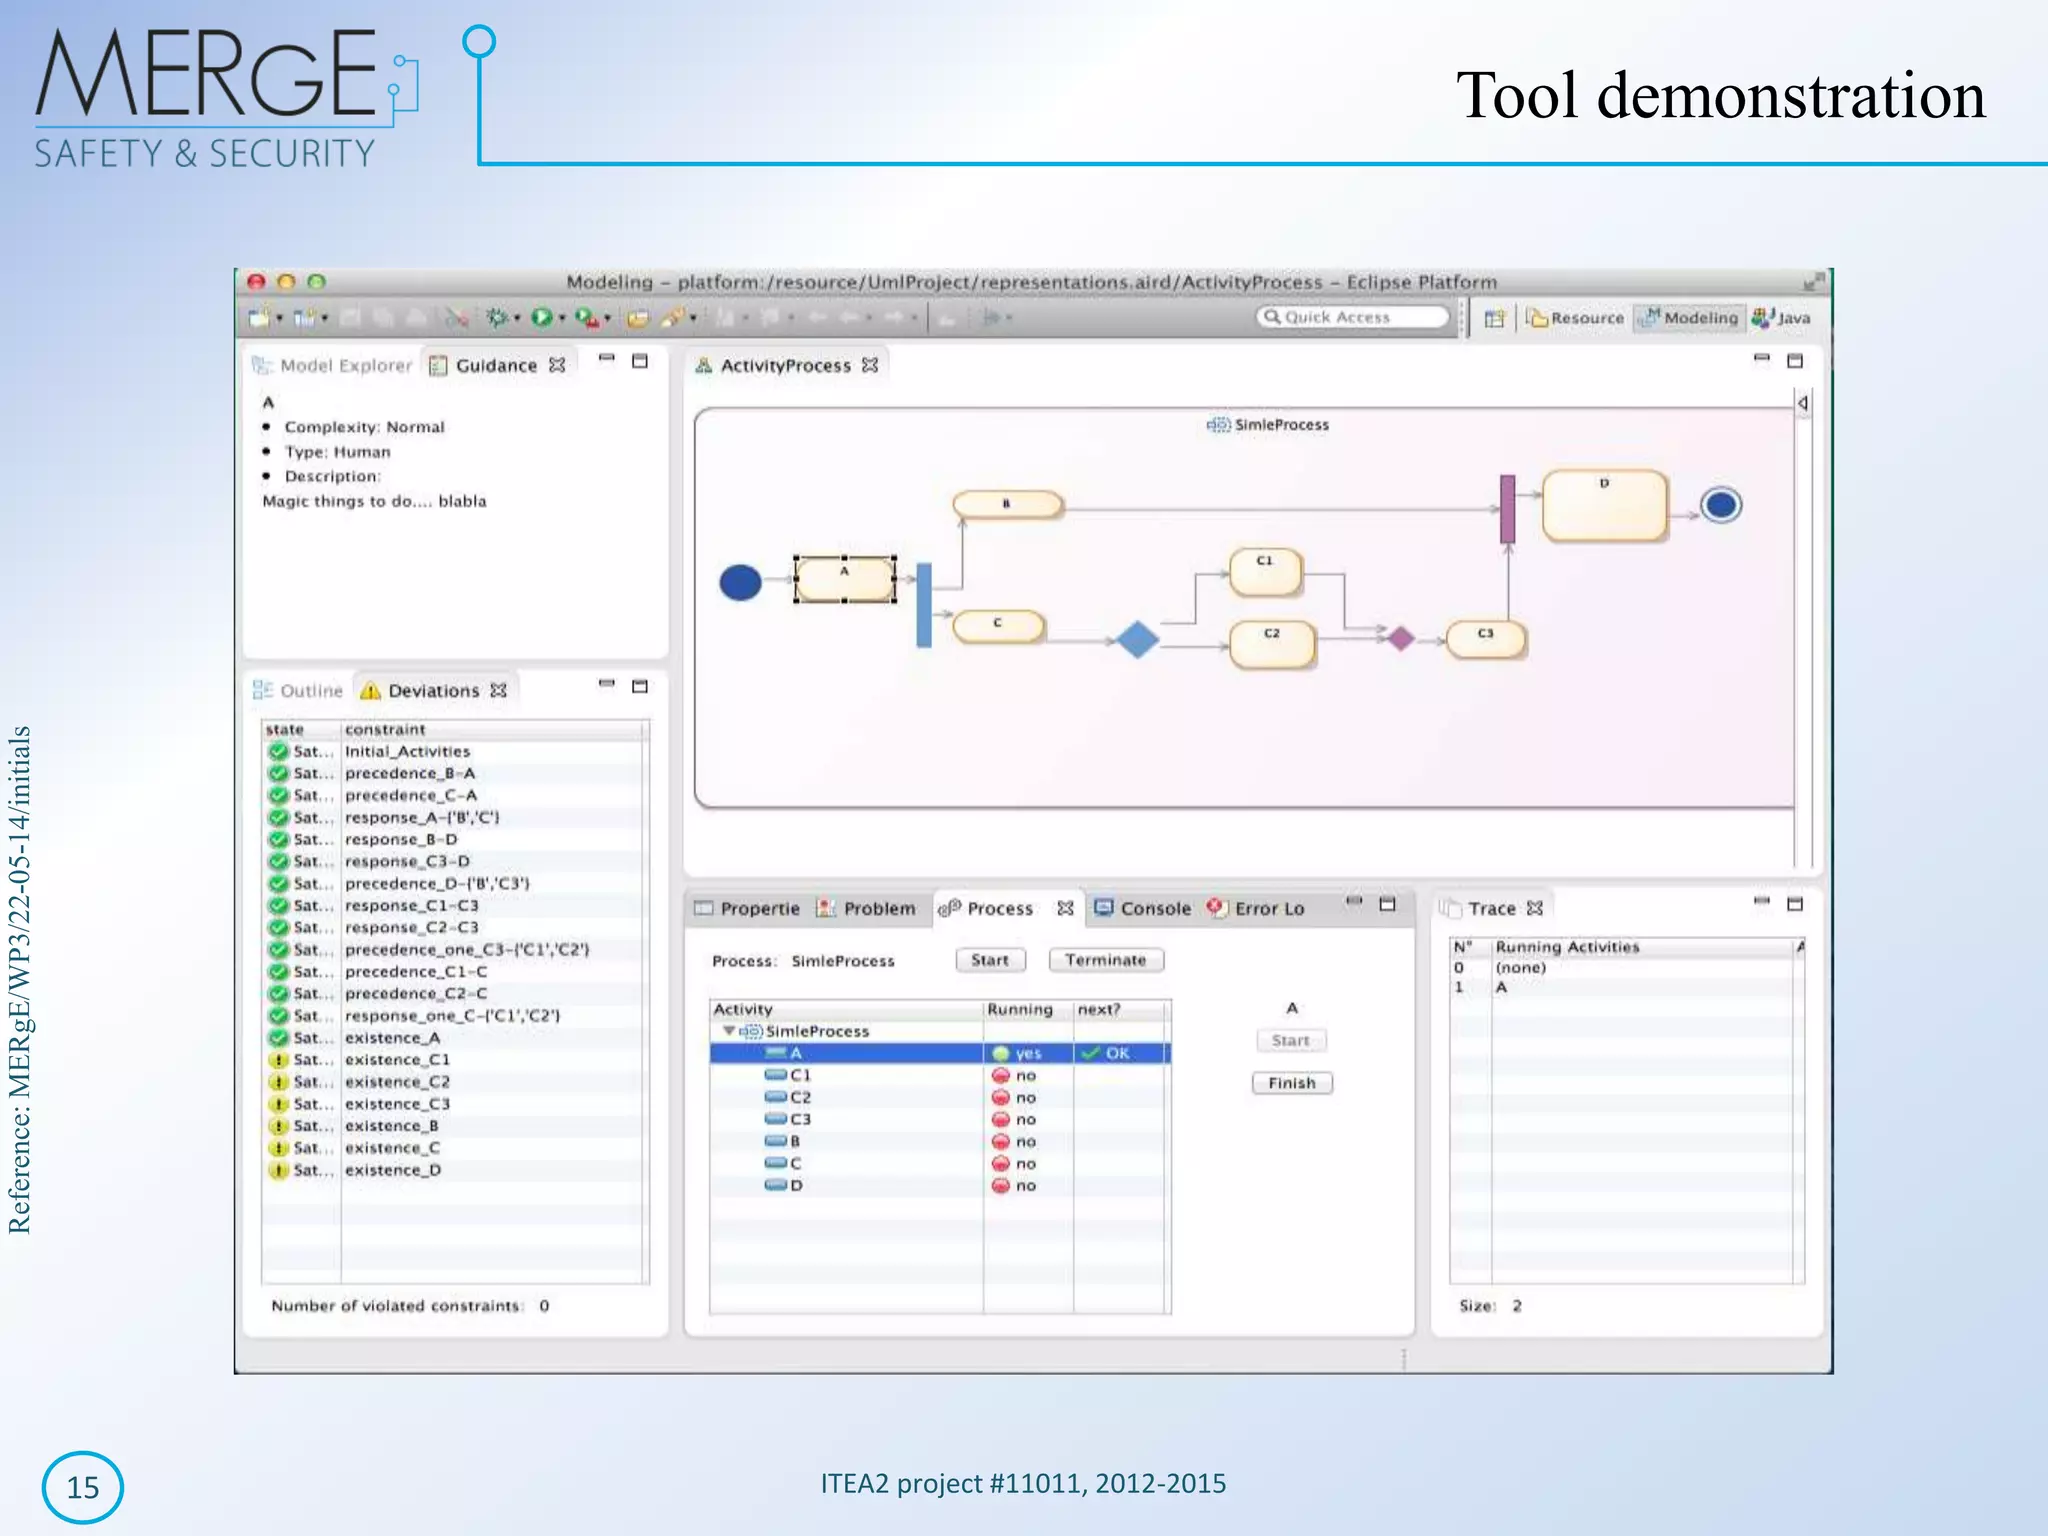Click the final node circle in diagram
The width and height of the screenshot is (2048, 1536).
(x=1721, y=504)
